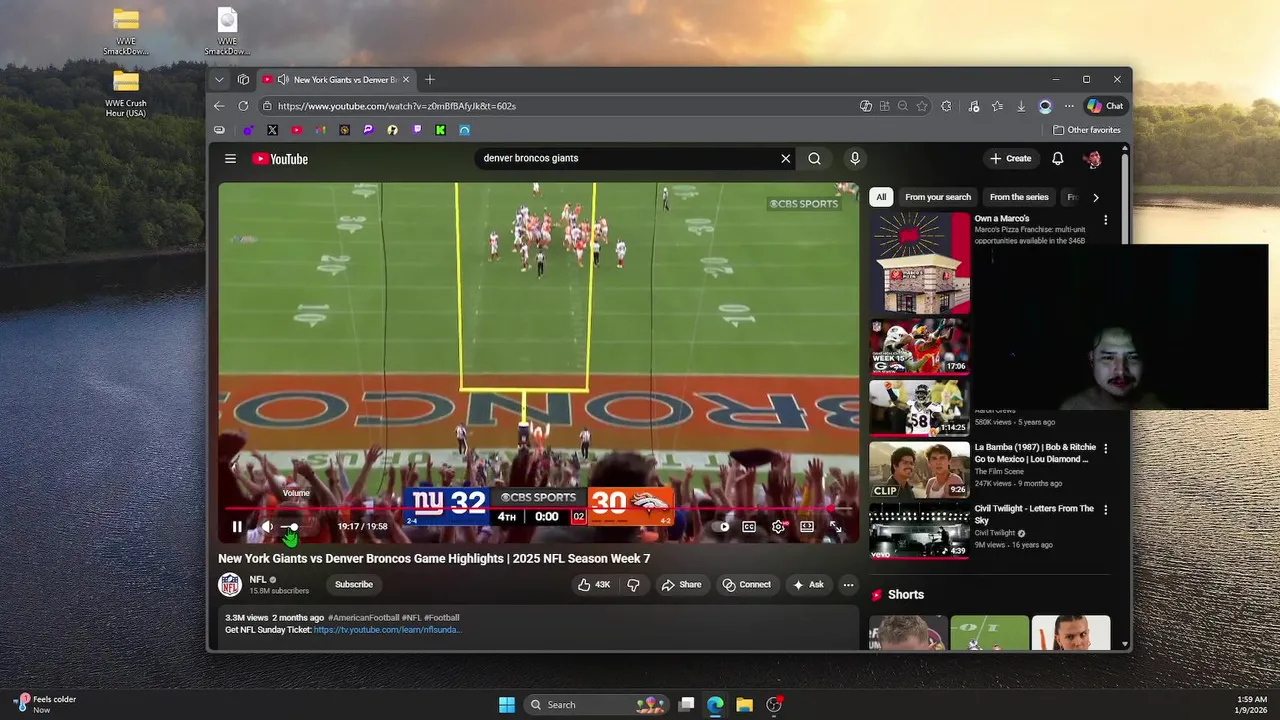
Task: Click the browser address bar URL
Action: (397, 106)
